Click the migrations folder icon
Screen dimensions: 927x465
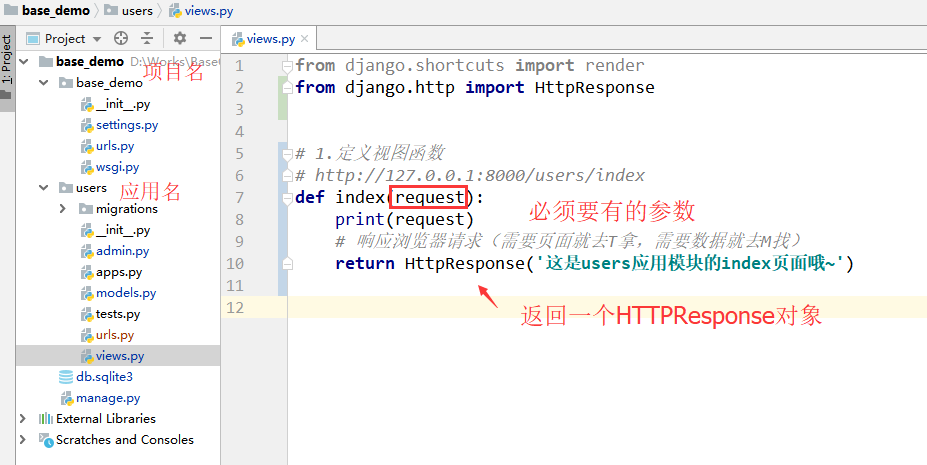(86, 209)
